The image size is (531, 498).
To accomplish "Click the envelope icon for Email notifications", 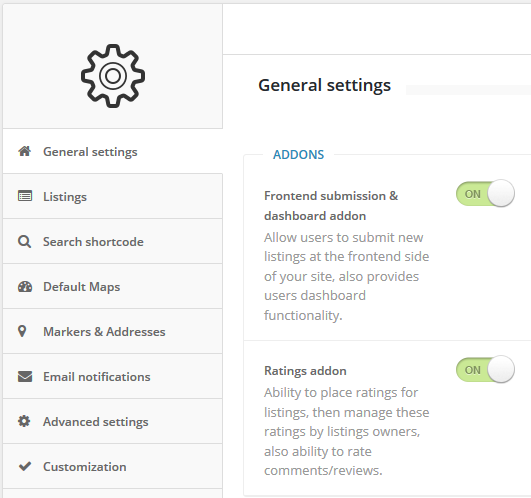I will [x=25, y=376].
